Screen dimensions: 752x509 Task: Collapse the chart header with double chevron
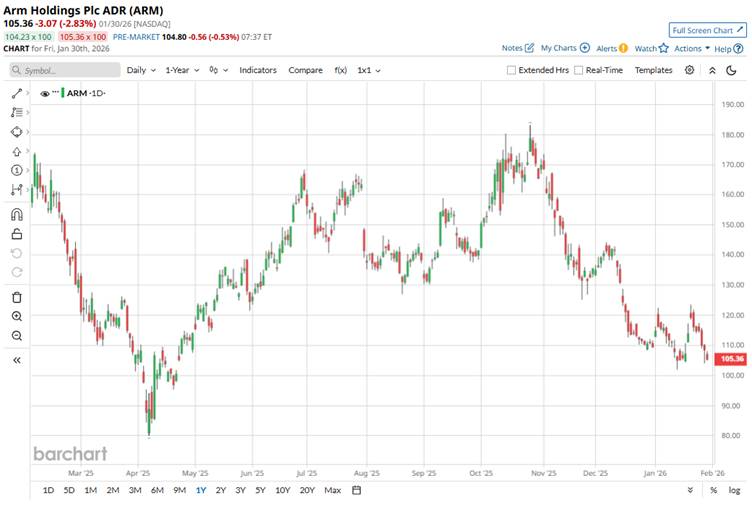(x=712, y=71)
